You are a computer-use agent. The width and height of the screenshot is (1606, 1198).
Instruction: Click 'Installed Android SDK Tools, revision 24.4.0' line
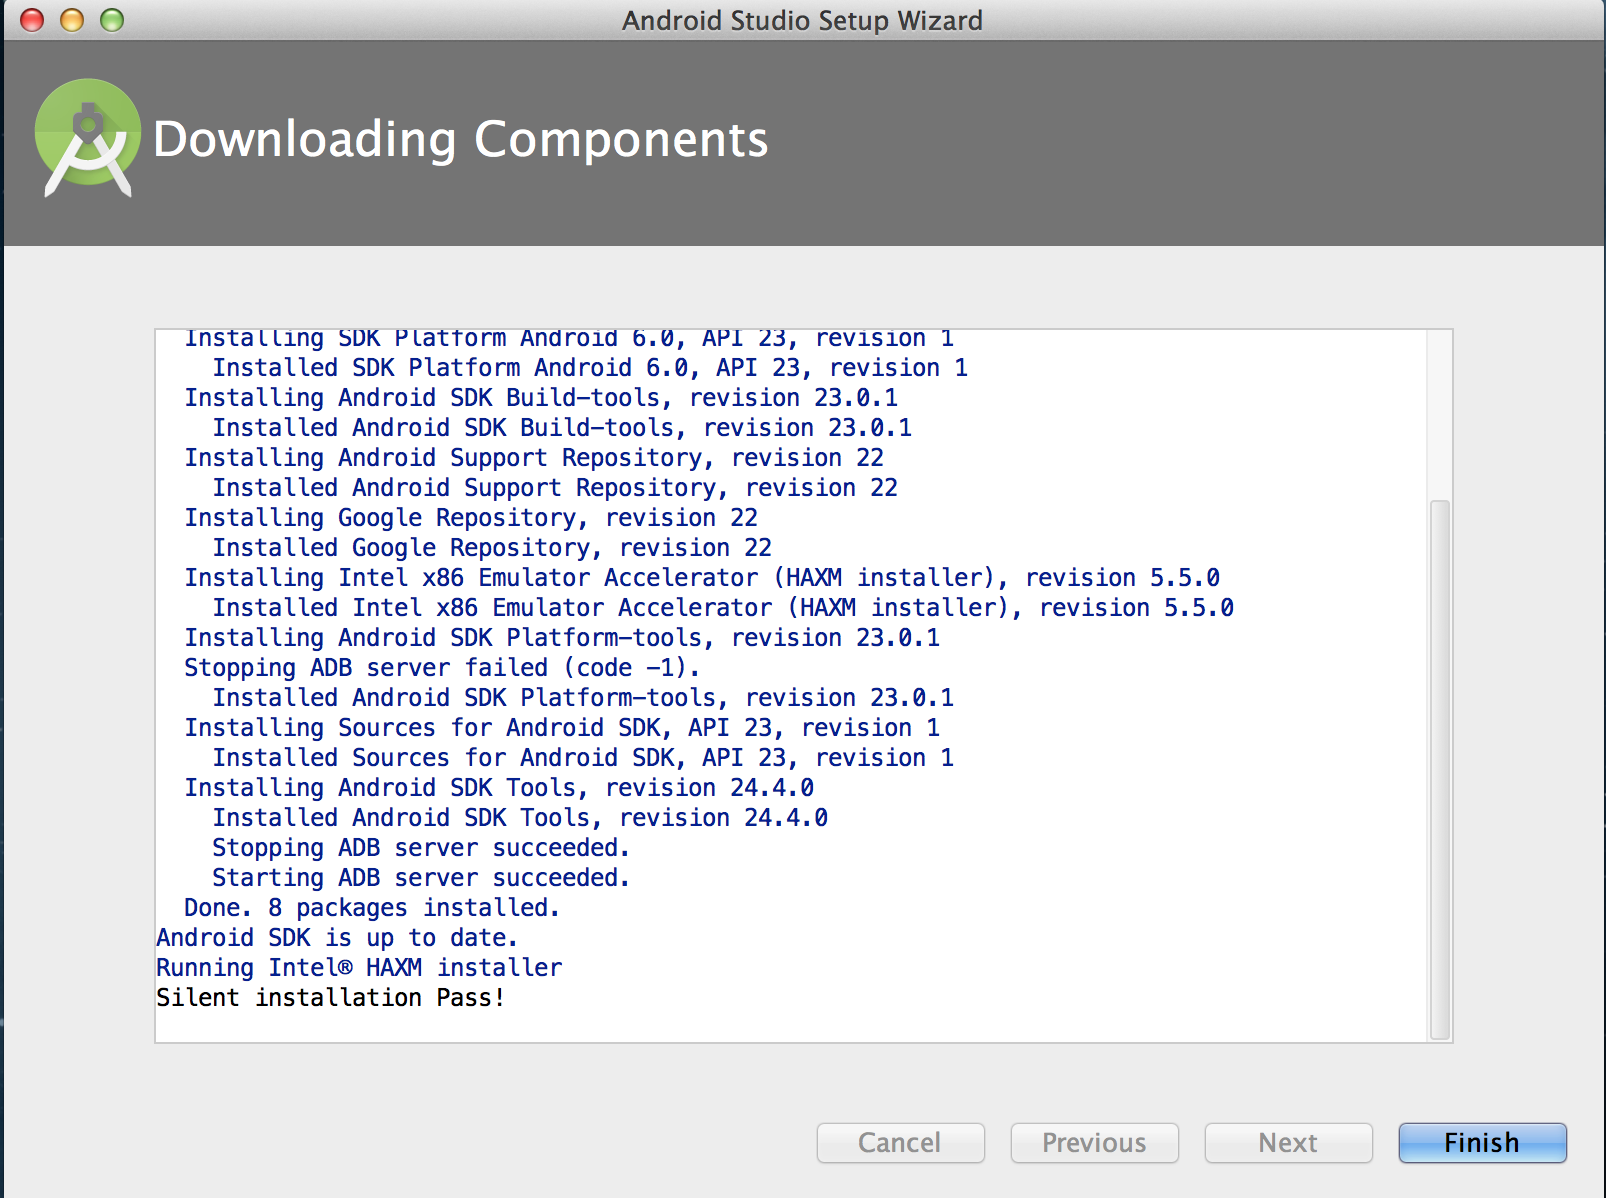pyautogui.click(x=520, y=818)
